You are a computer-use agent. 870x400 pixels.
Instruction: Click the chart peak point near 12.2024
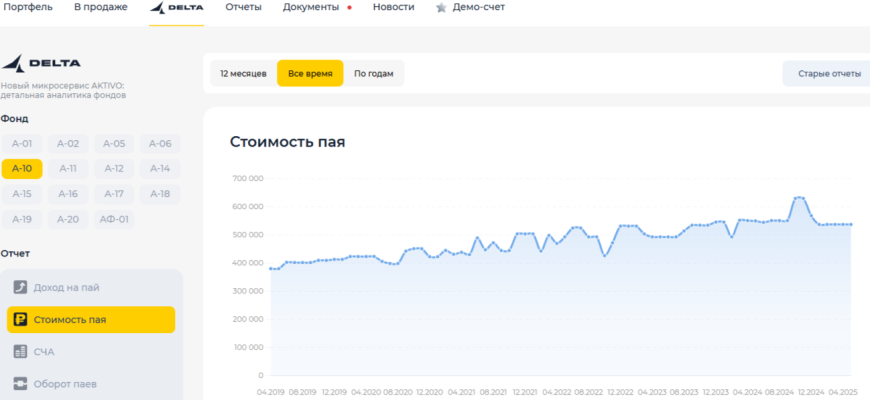point(798,198)
